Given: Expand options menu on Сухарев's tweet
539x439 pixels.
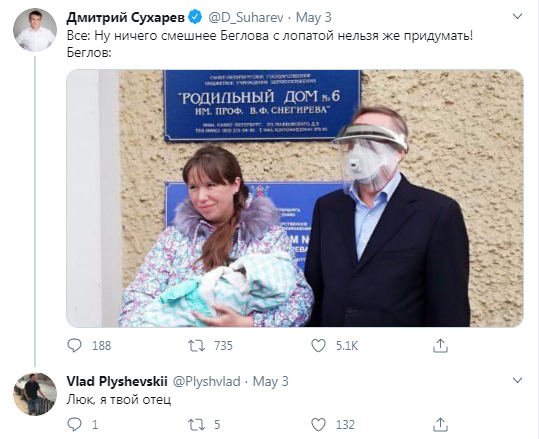Looking at the screenshot, I should tap(517, 16).
